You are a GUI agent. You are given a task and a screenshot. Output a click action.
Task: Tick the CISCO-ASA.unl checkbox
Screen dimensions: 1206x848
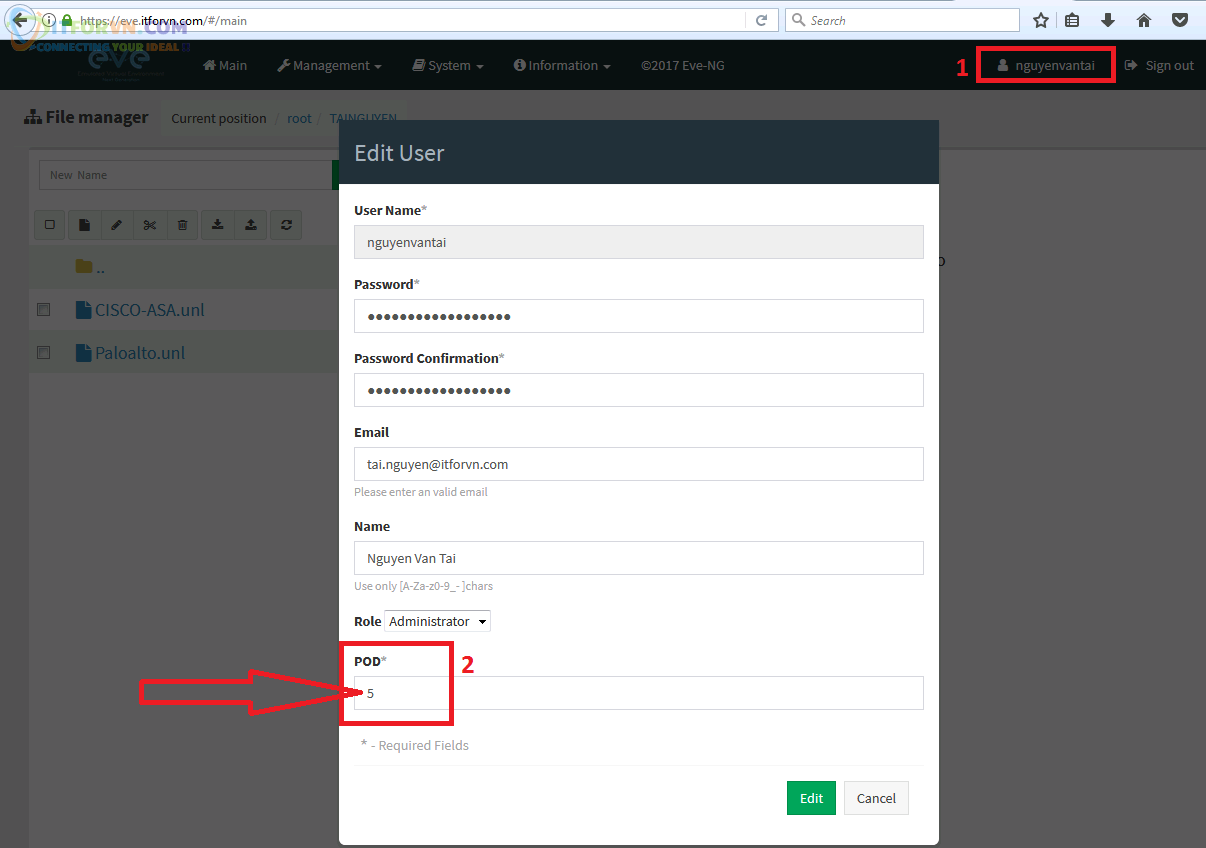[43, 310]
